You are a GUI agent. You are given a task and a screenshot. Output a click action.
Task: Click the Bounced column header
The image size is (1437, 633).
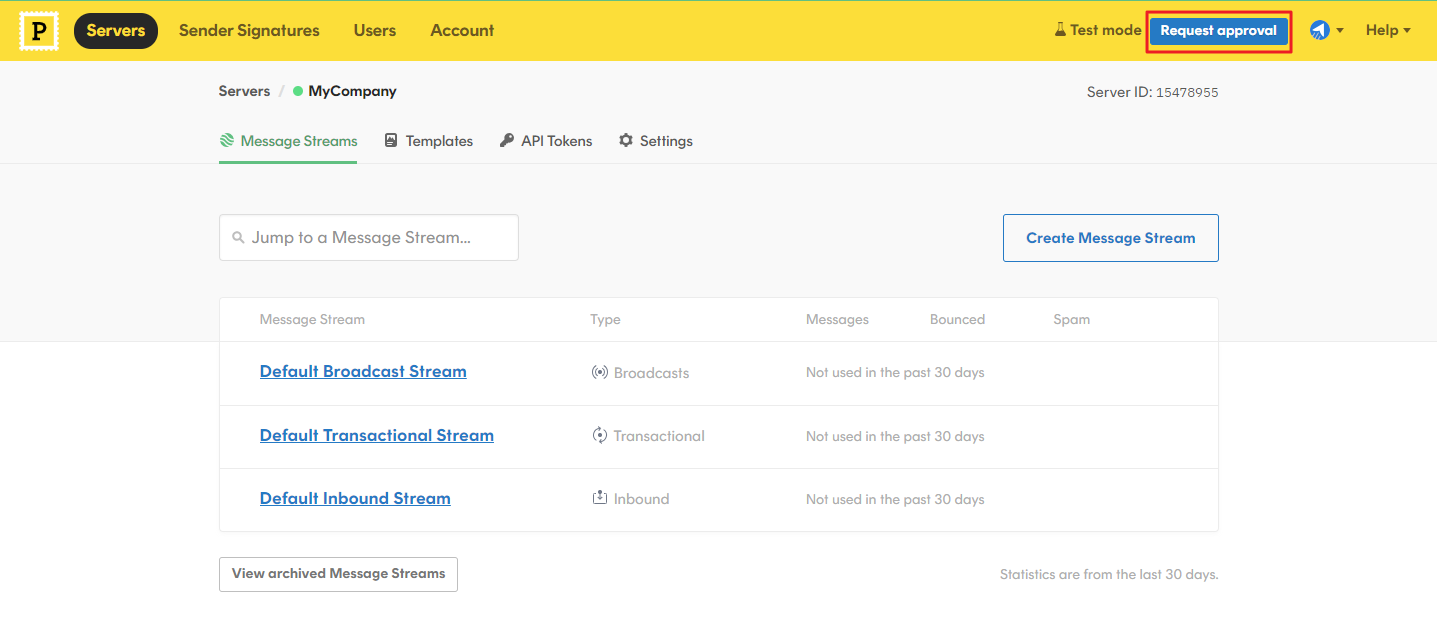tap(957, 320)
